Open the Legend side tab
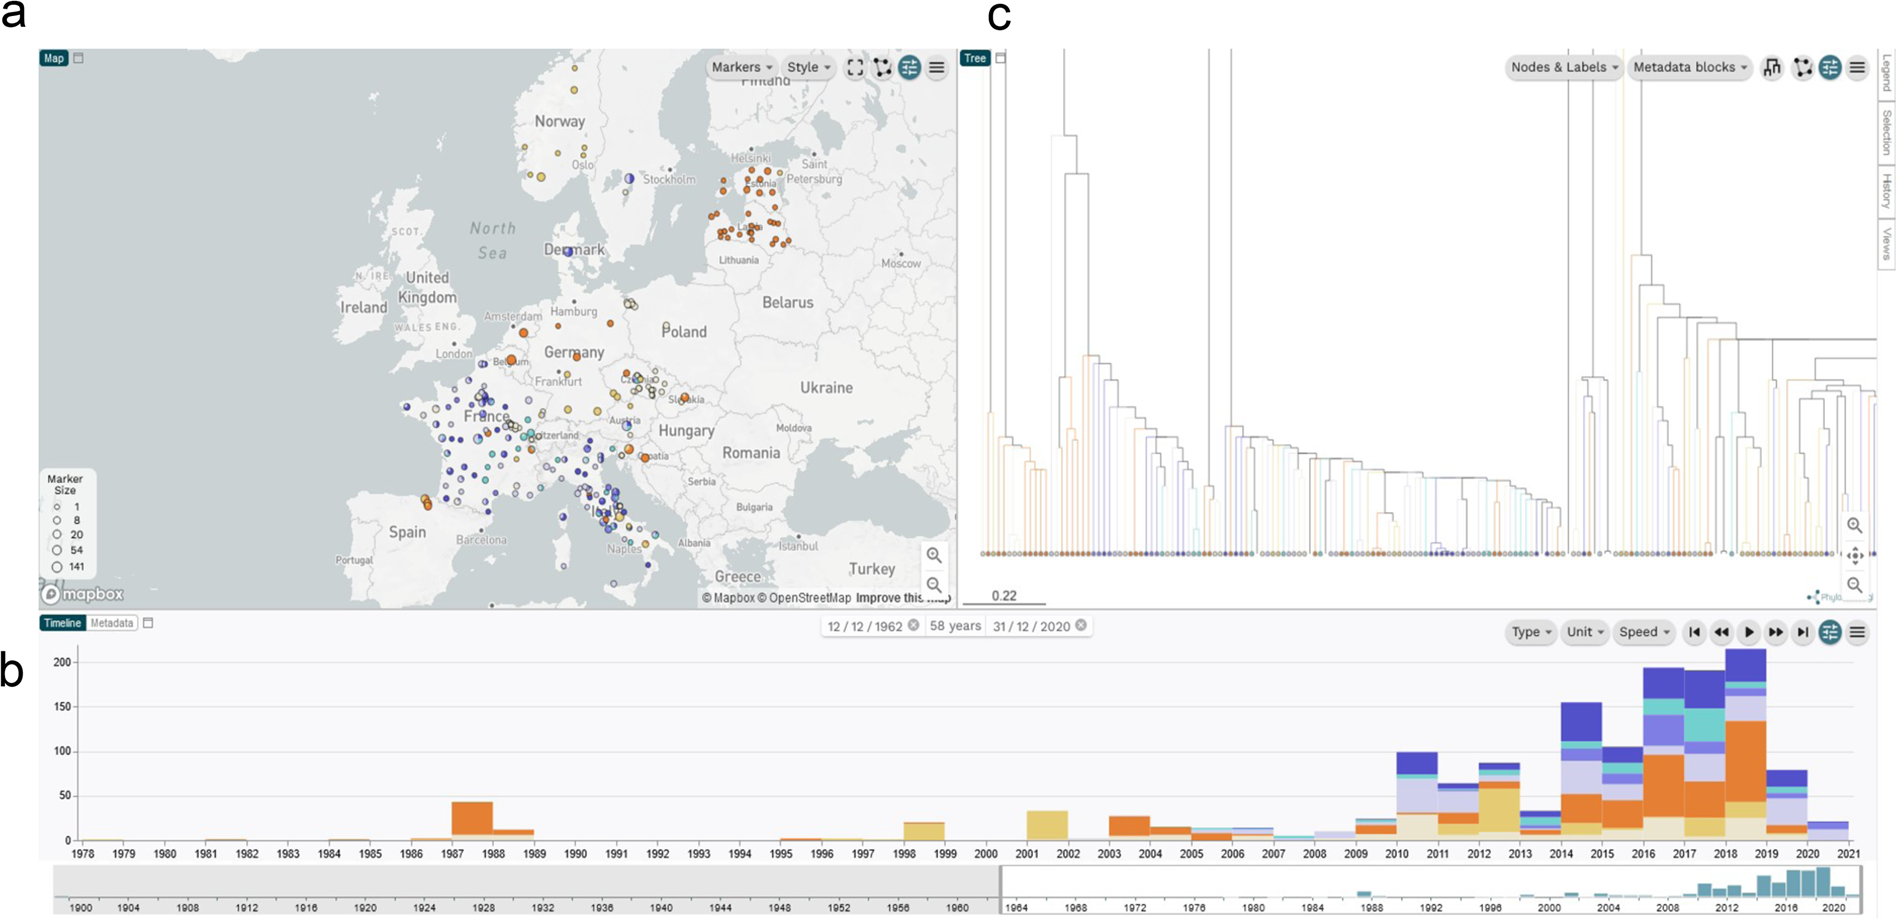The height and width of the screenshot is (919, 1896). tap(1886, 73)
